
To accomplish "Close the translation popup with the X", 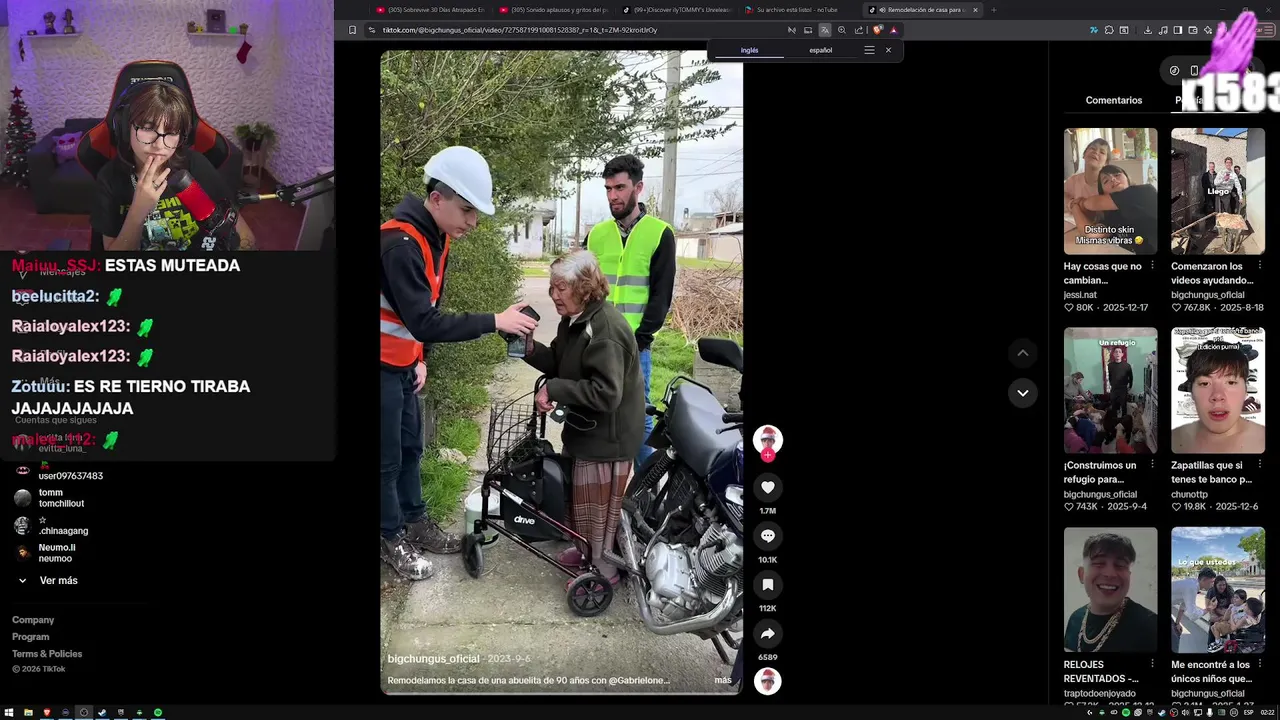I will [x=888, y=50].
